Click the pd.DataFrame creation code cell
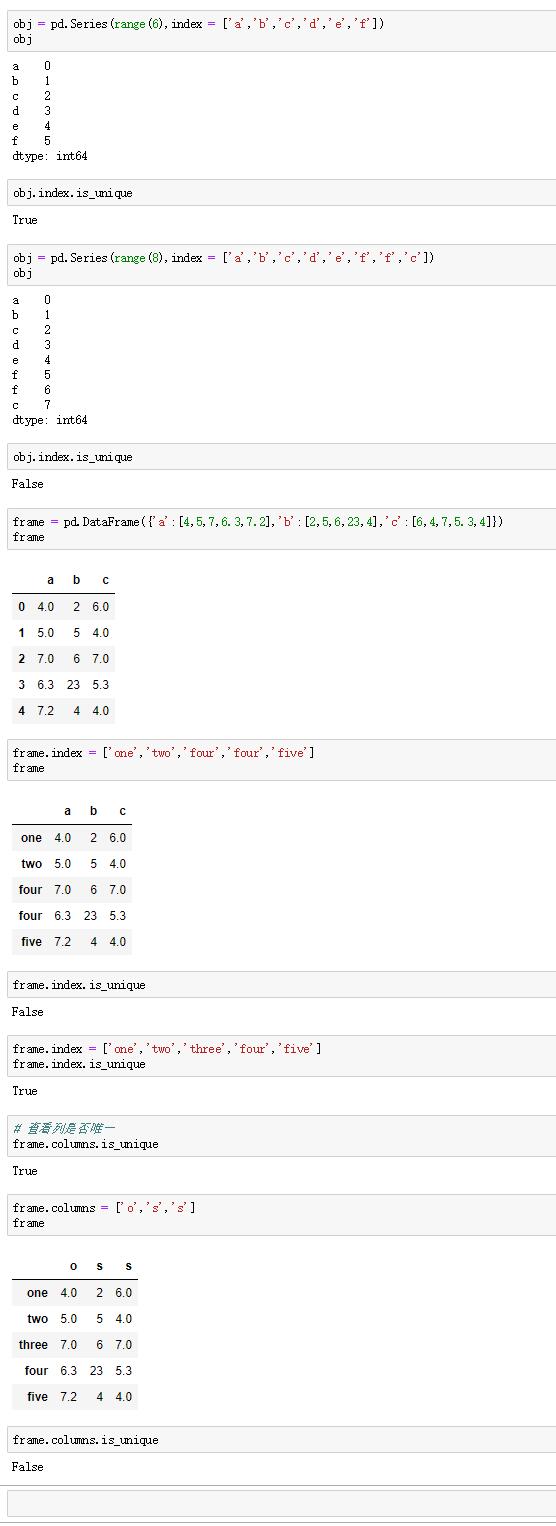The image size is (556, 1526). (x=282, y=529)
